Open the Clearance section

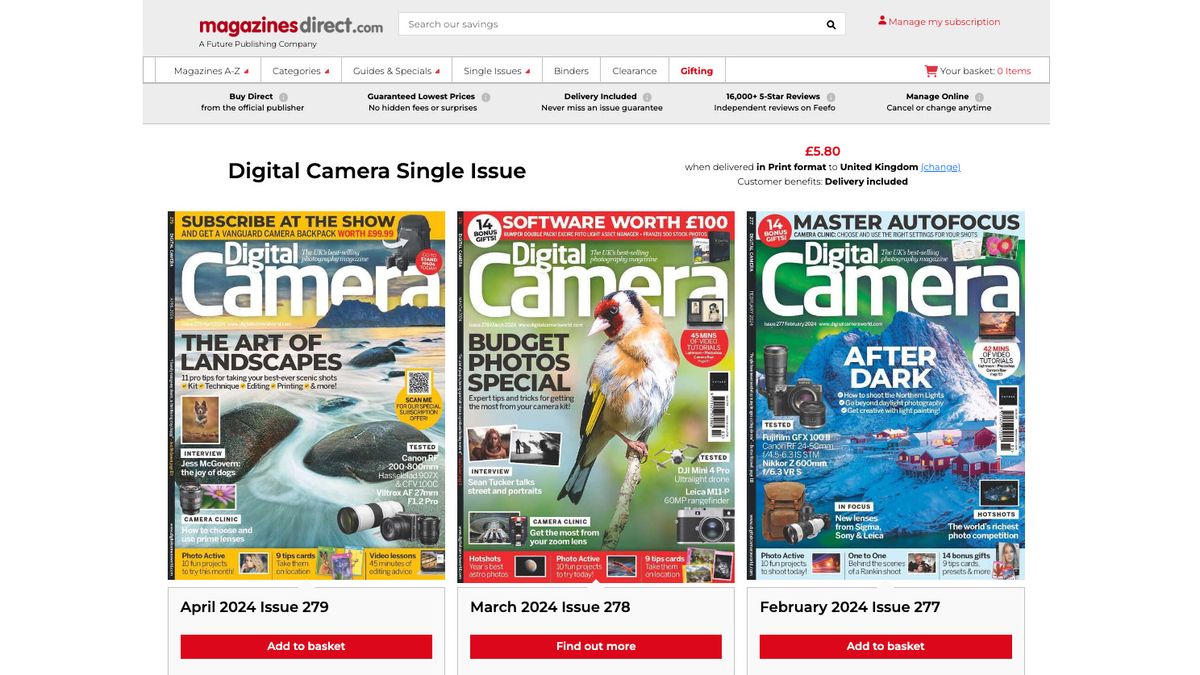click(x=634, y=70)
